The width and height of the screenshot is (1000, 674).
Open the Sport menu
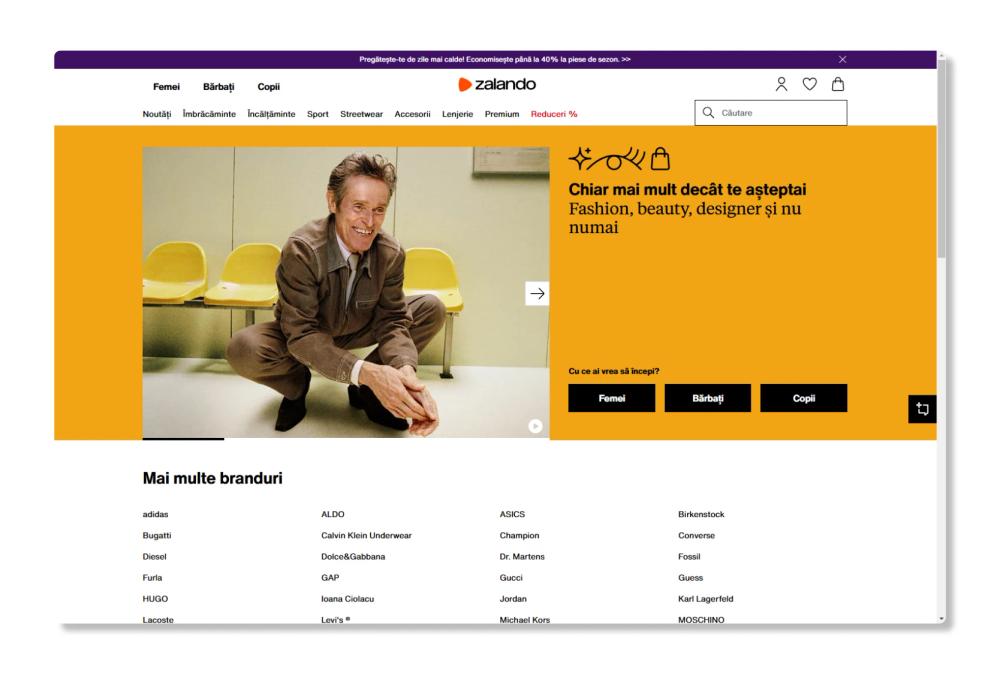click(318, 114)
